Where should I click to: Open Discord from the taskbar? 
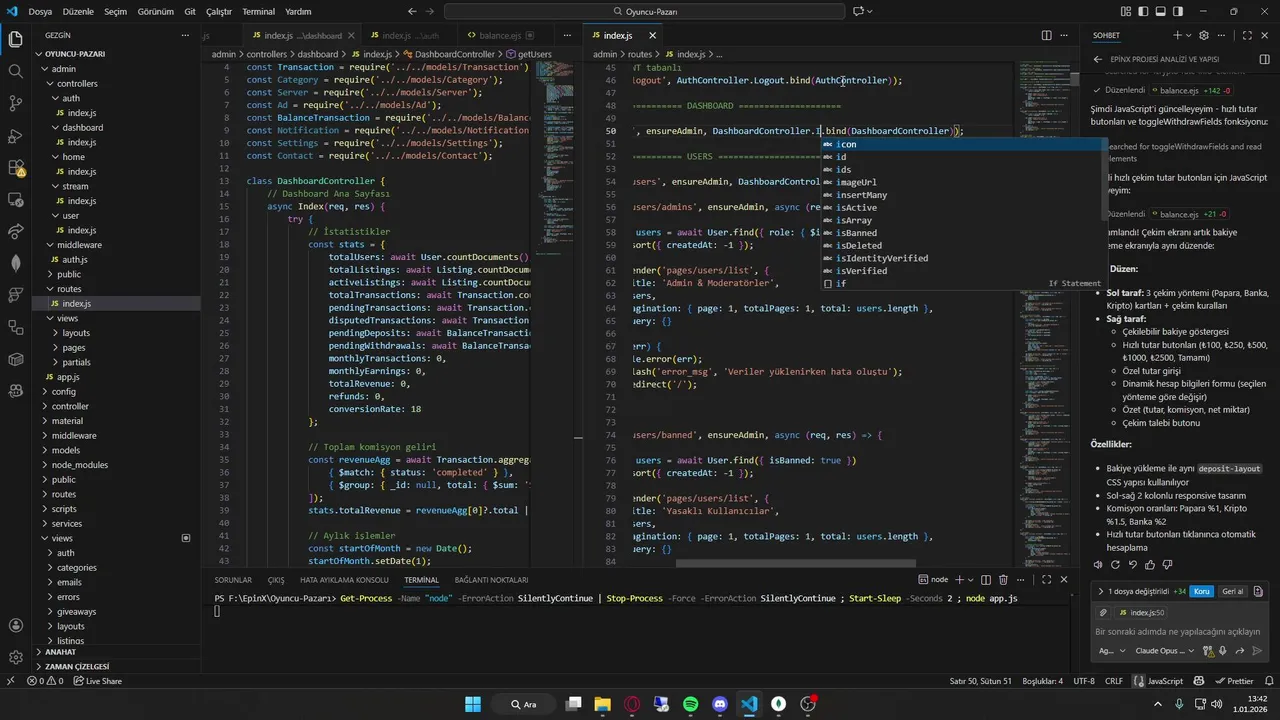[720, 704]
